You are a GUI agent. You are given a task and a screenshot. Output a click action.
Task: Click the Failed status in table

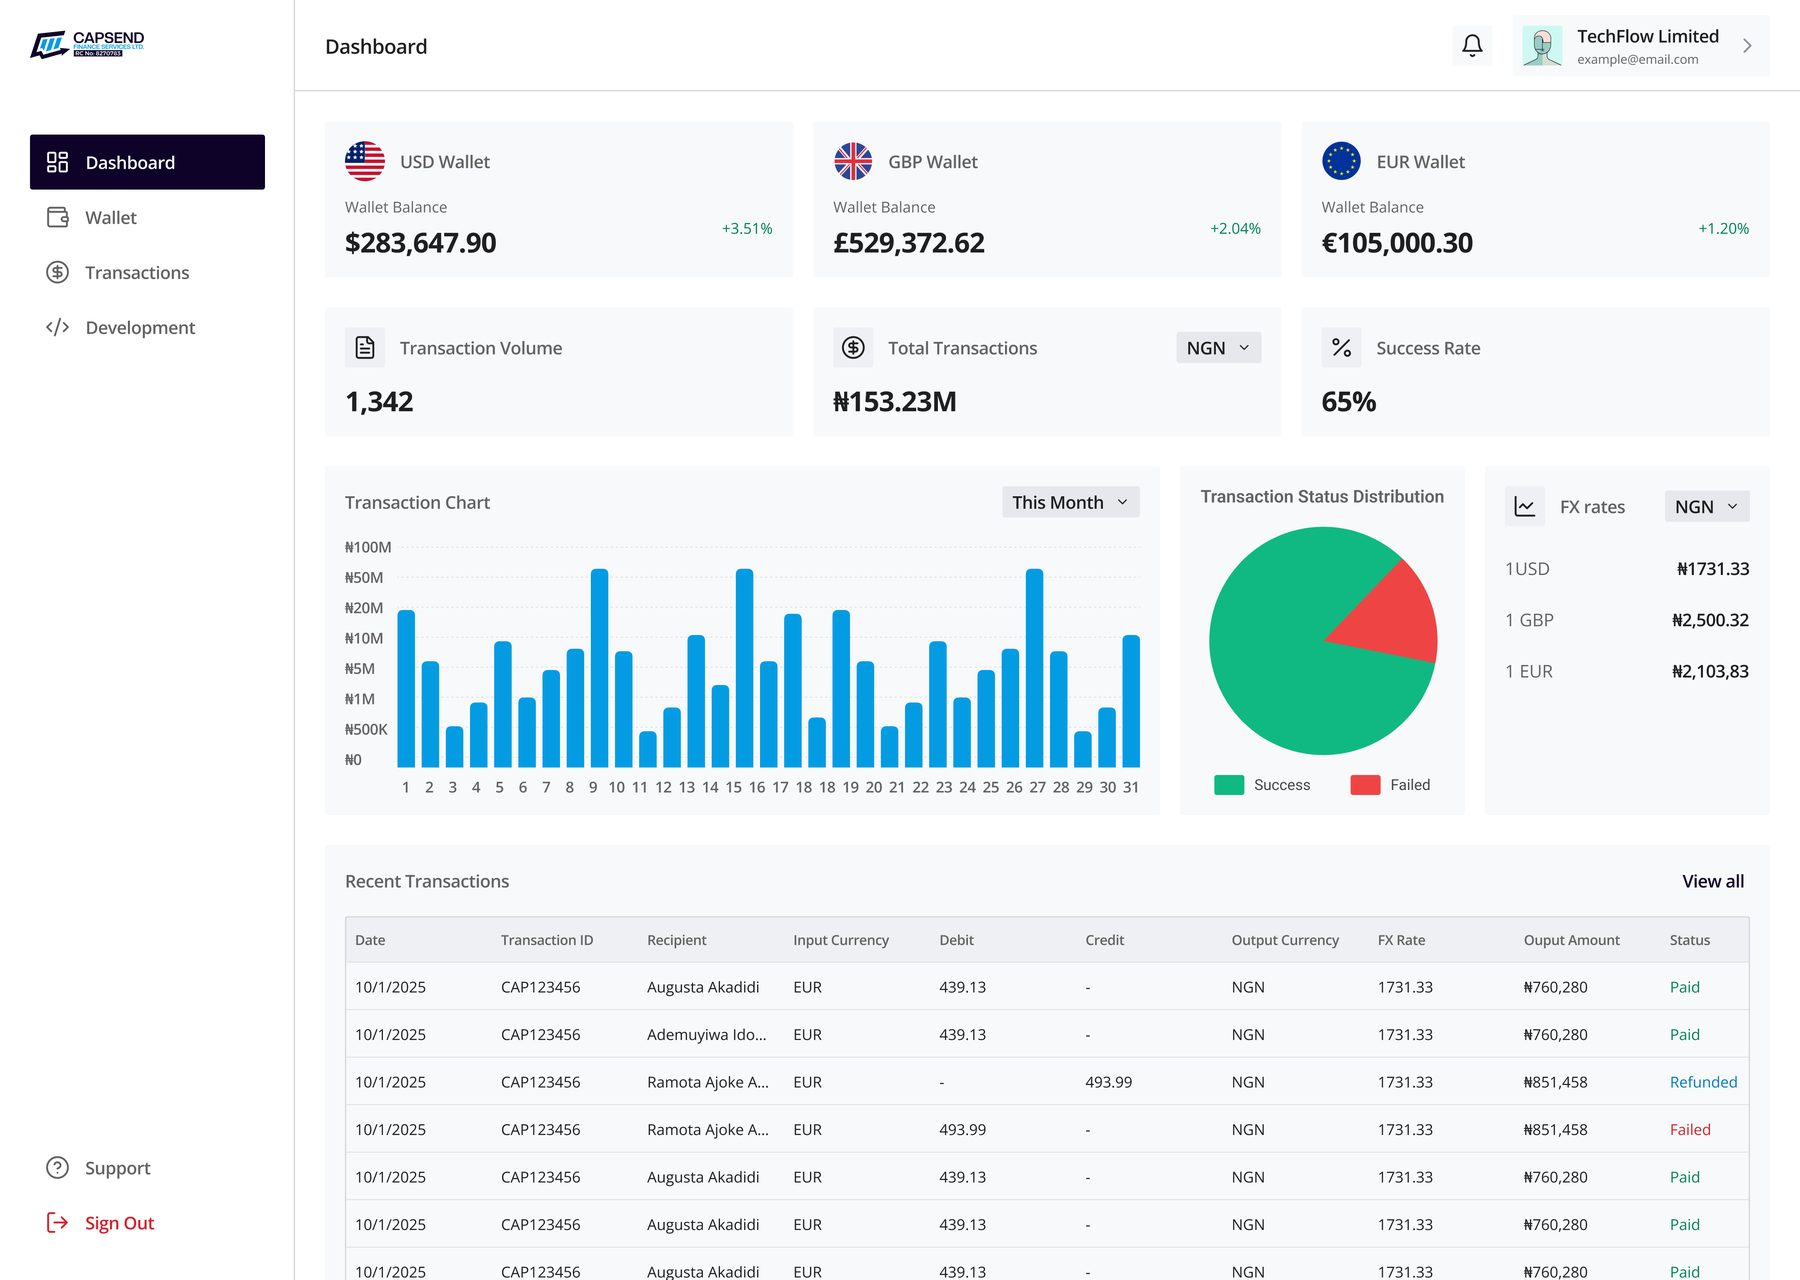coord(1690,1129)
